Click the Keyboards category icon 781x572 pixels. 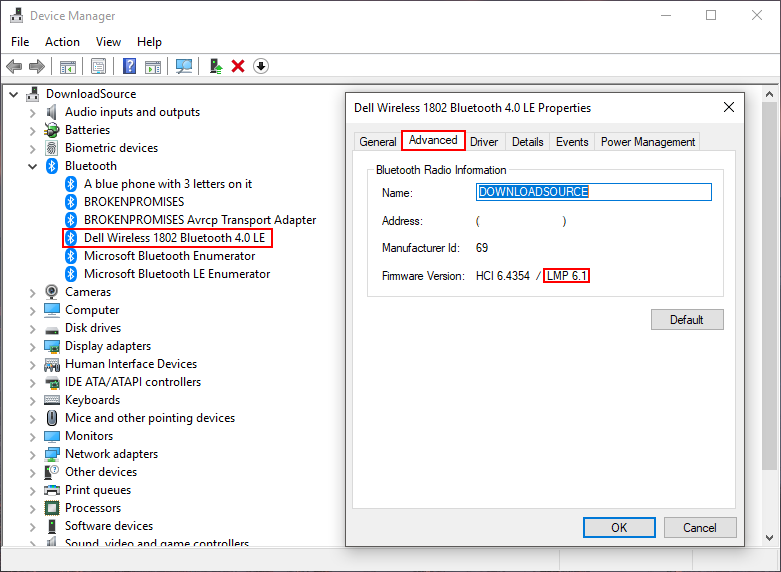[52, 400]
